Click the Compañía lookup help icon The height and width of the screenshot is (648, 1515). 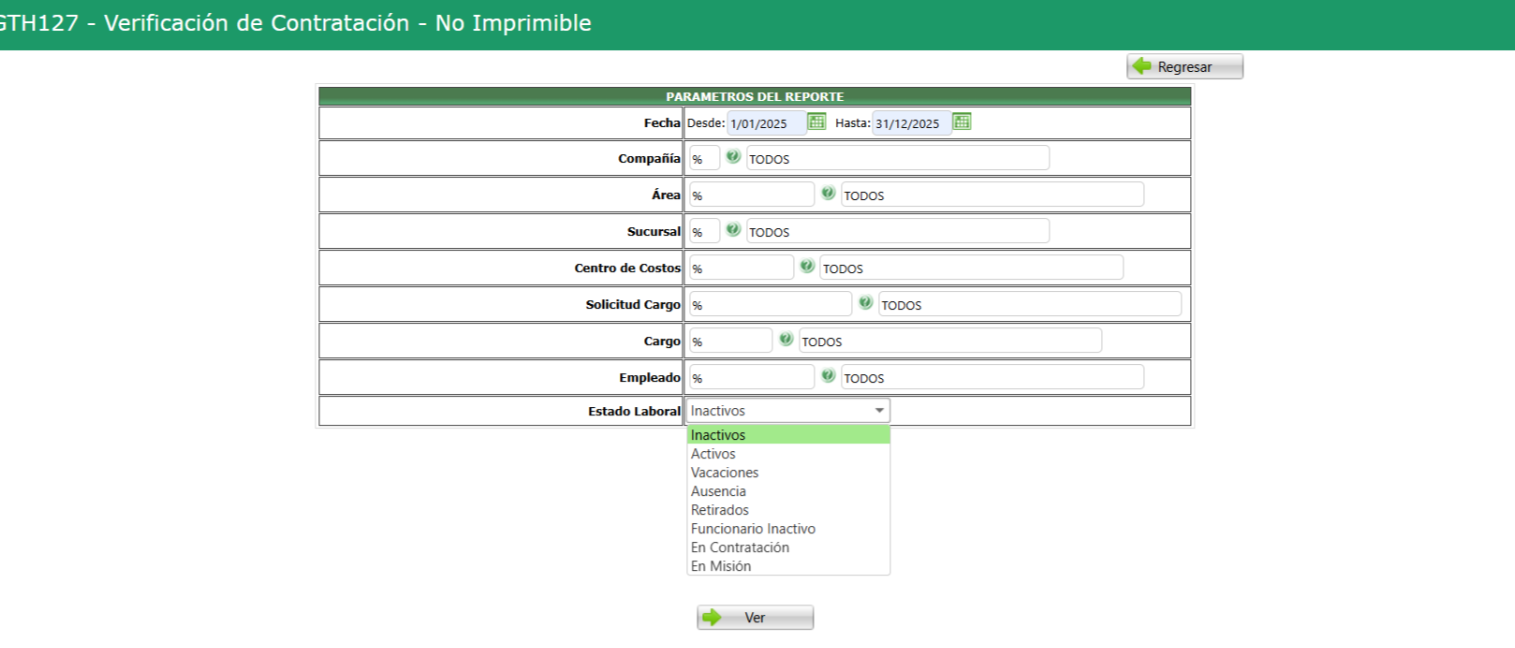click(x=733, y=157)
